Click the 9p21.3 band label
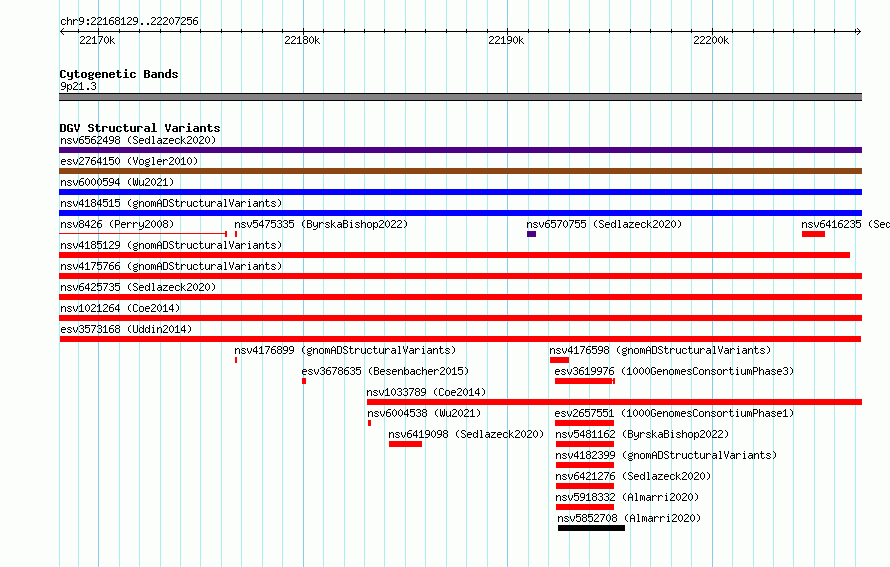This screenshot has width=890, height=567. (78, 86)
